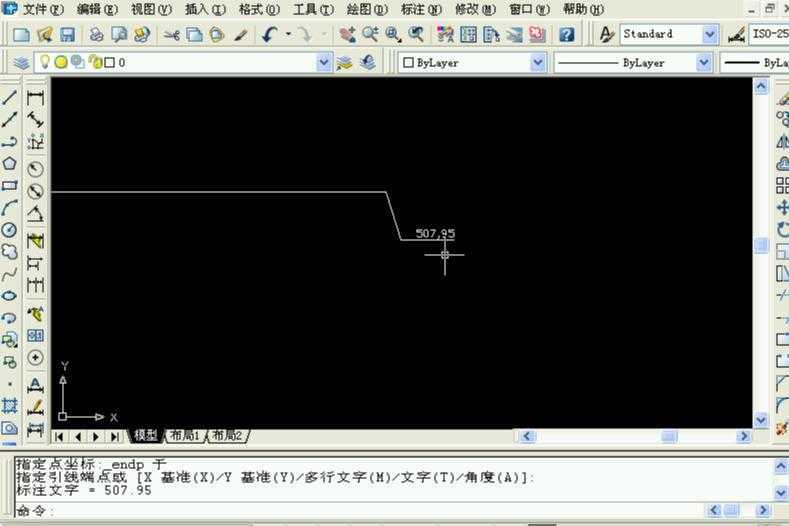
Task: Select the 模型 model tab
Action: coord(146,435)
